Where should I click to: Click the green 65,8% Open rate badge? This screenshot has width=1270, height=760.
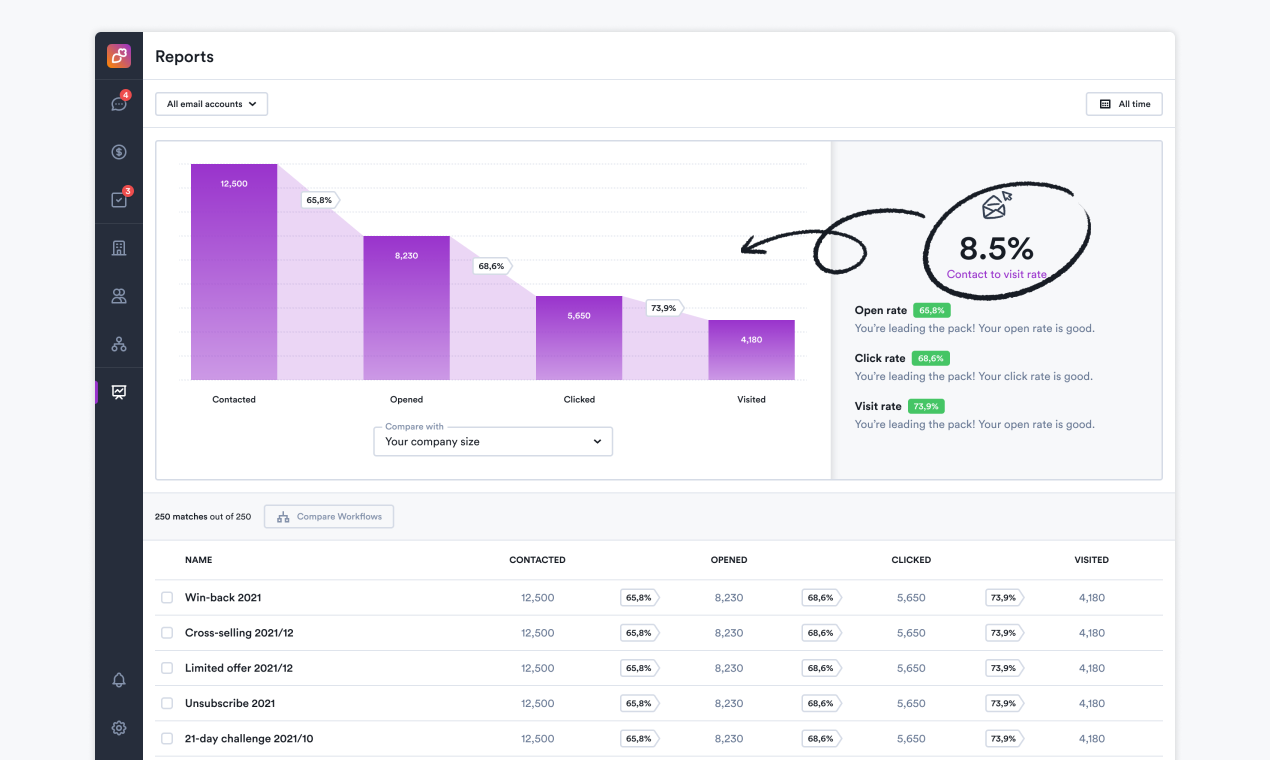(x=931, y=310)
